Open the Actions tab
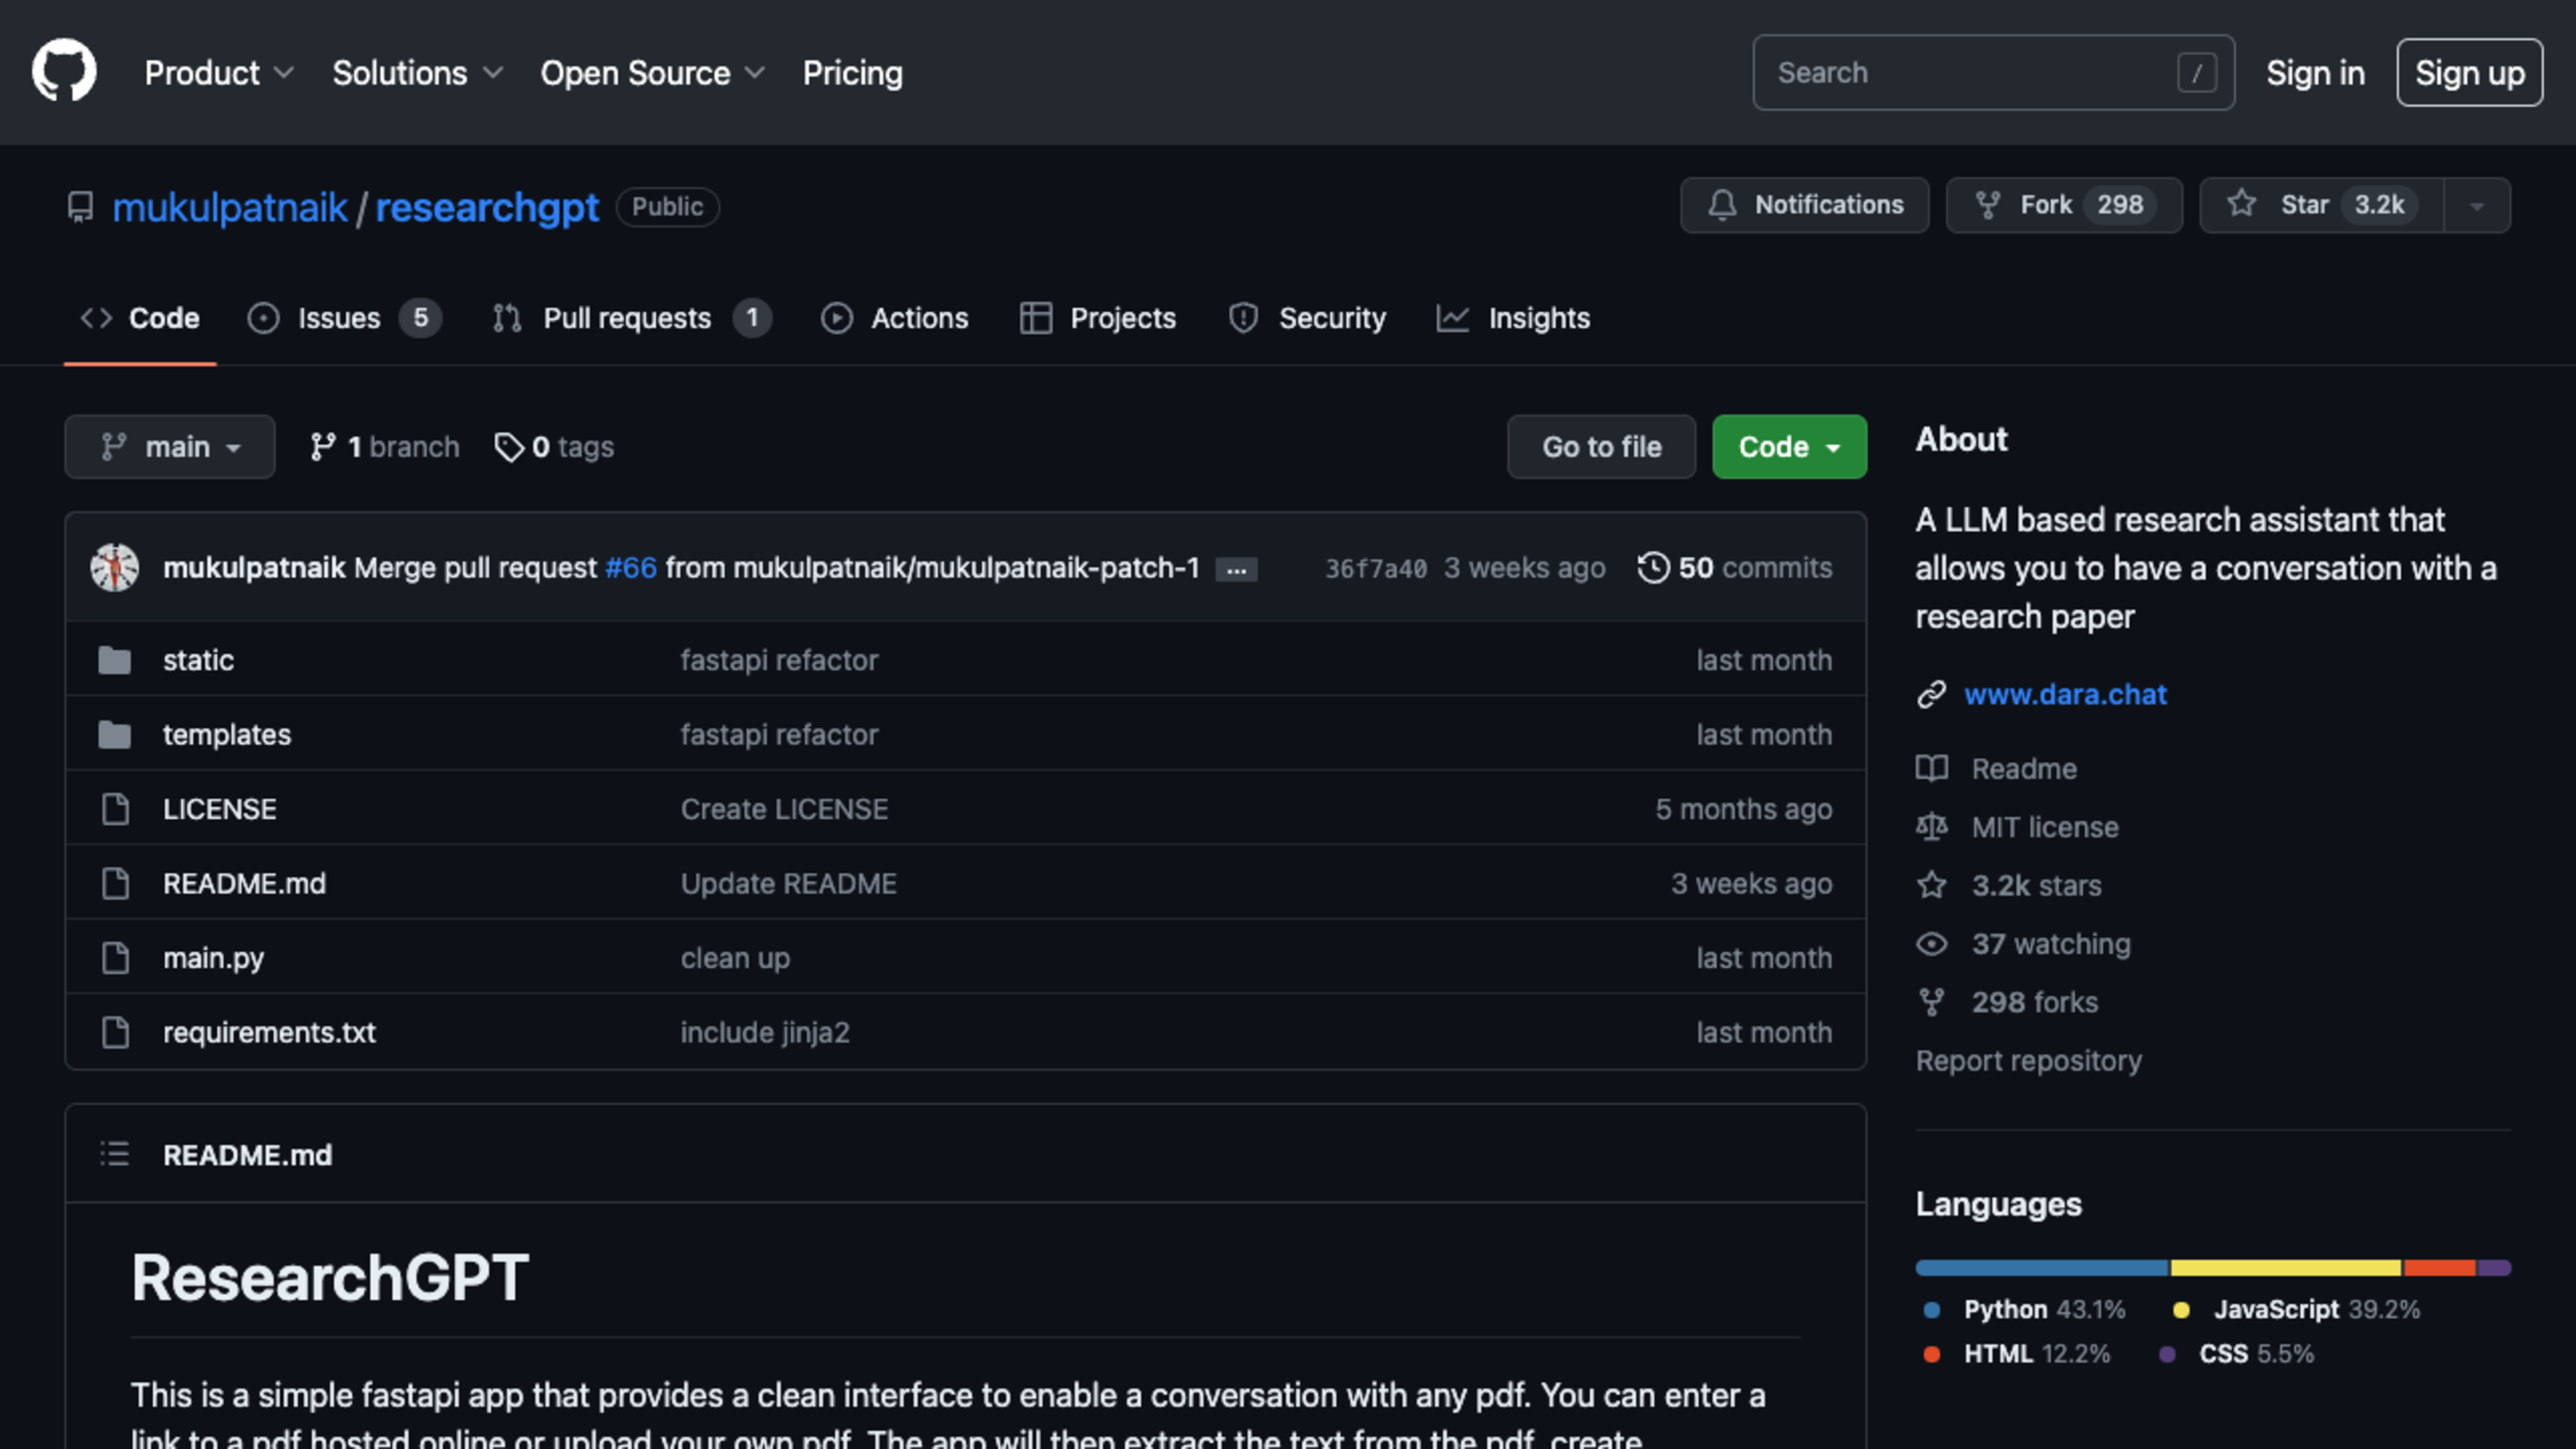 point(895,318)
